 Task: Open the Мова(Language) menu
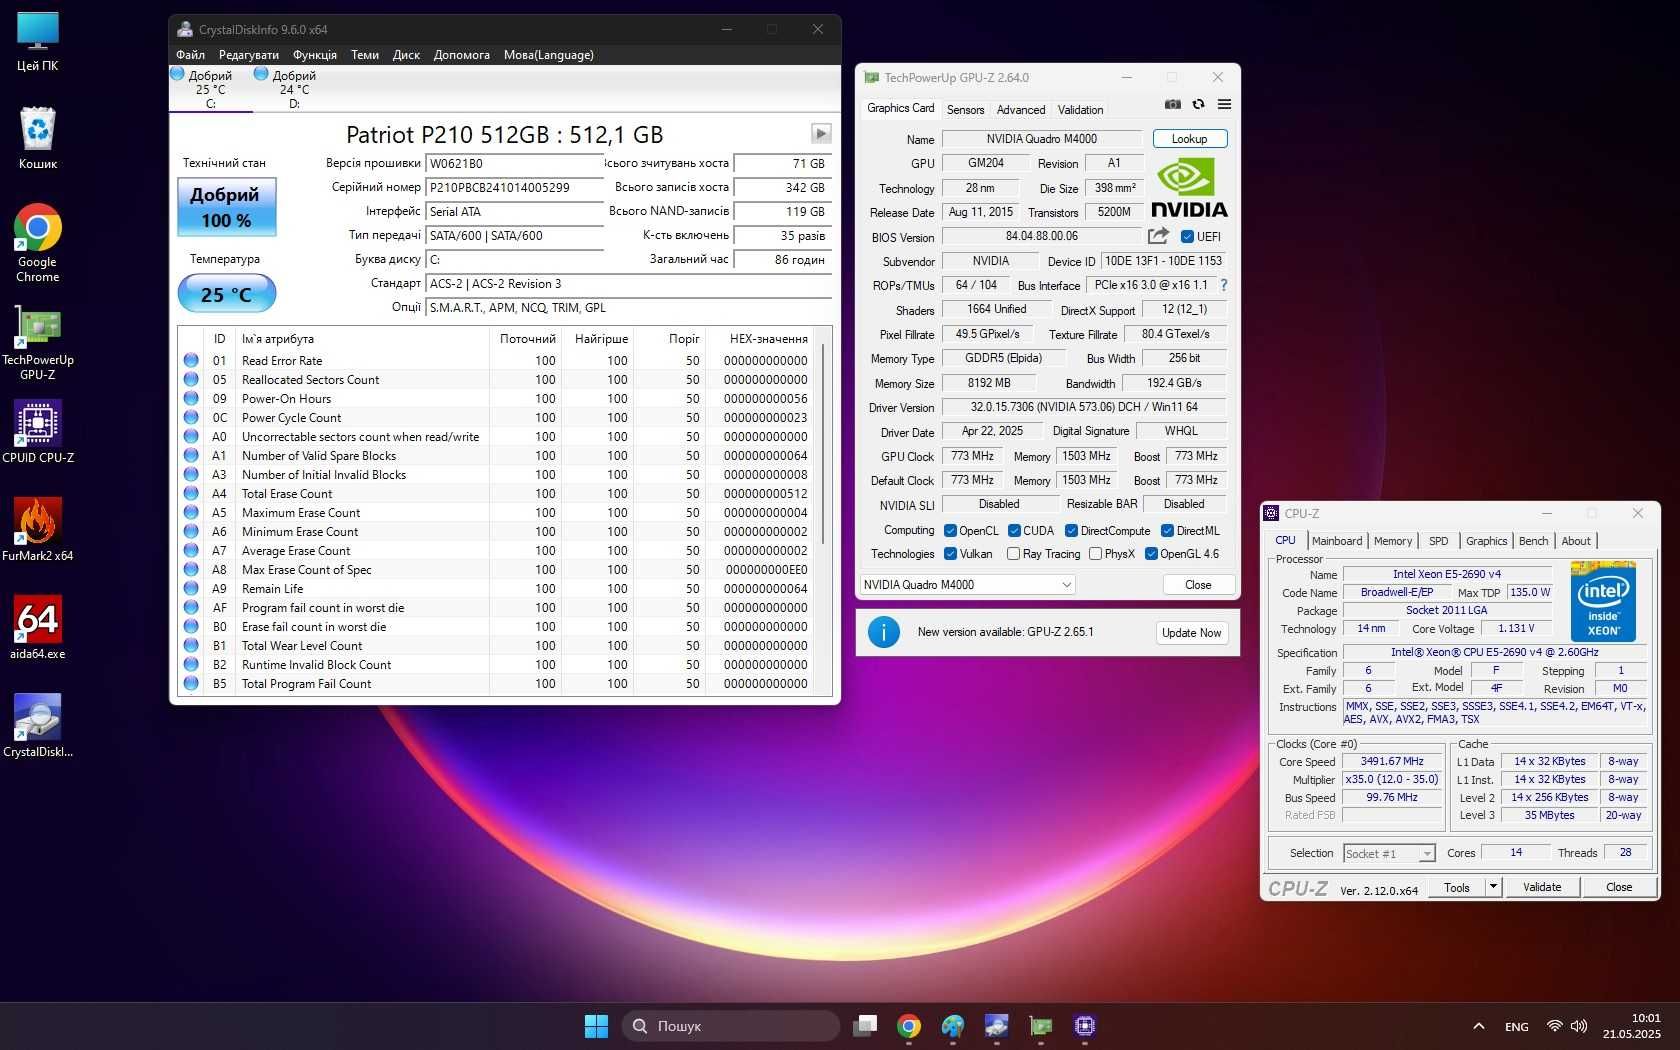pos(549,55)
